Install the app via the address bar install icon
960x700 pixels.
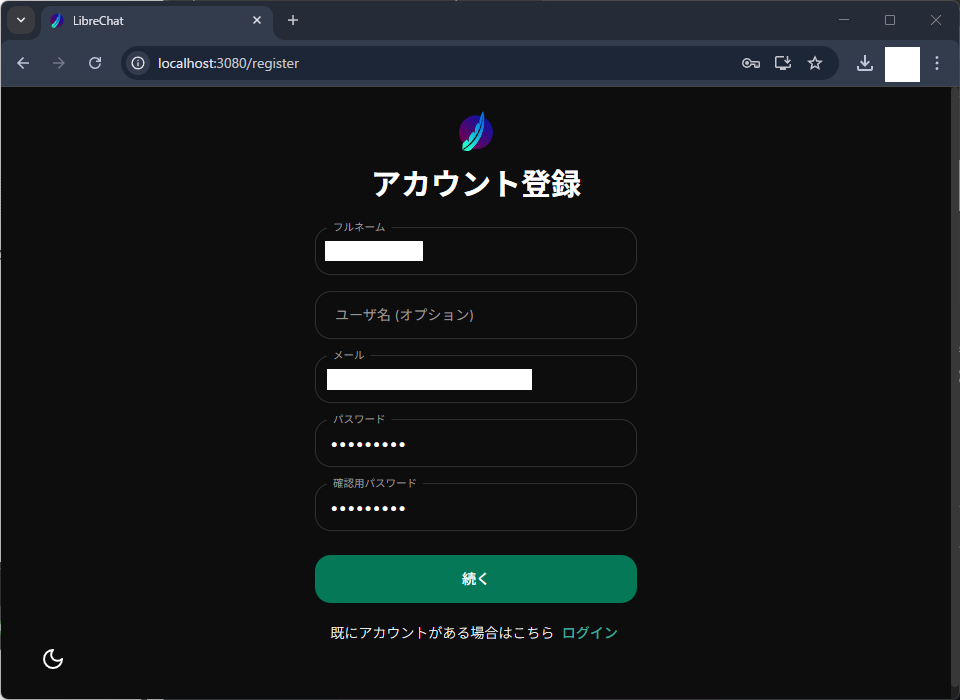click(783, 63)
